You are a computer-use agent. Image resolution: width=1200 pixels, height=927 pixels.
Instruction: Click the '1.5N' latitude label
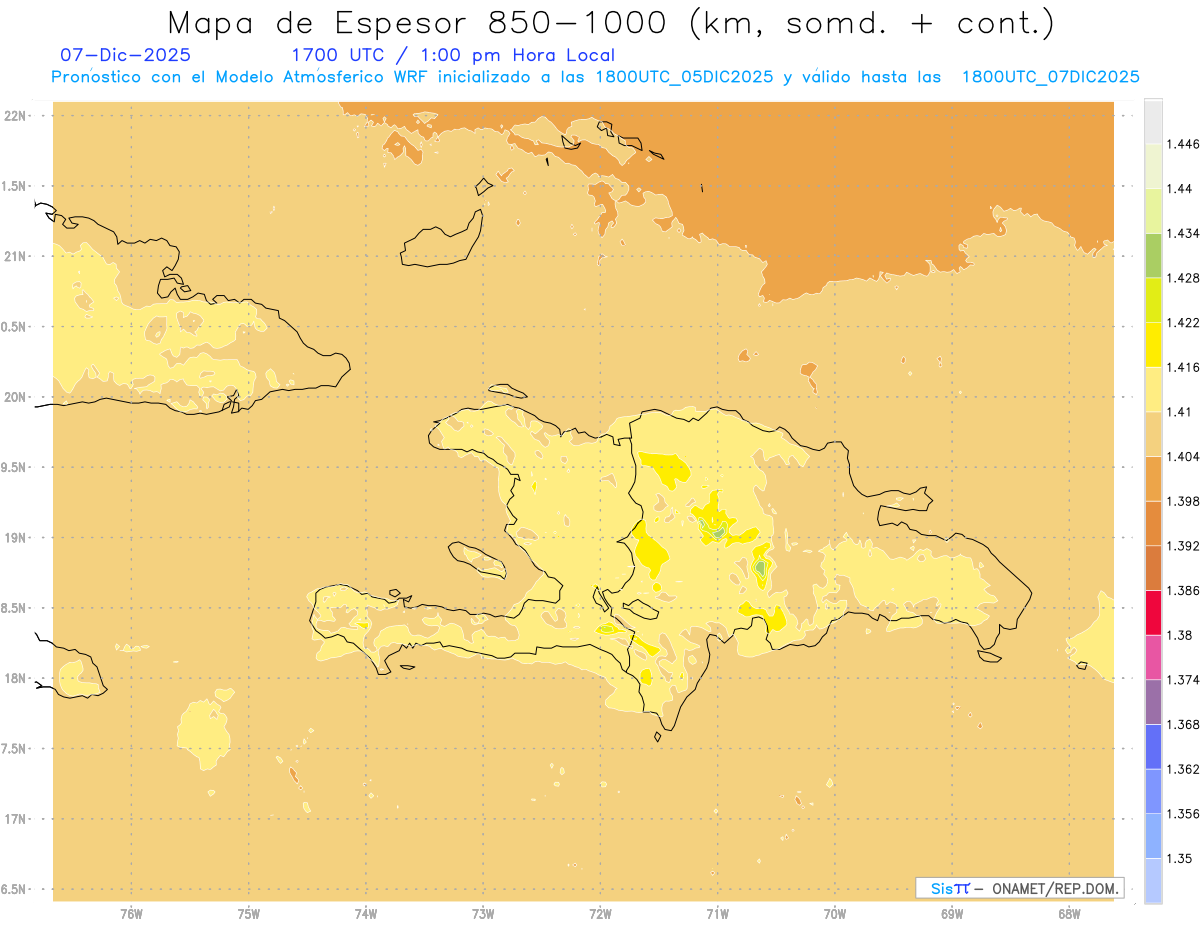pos(15,186)
